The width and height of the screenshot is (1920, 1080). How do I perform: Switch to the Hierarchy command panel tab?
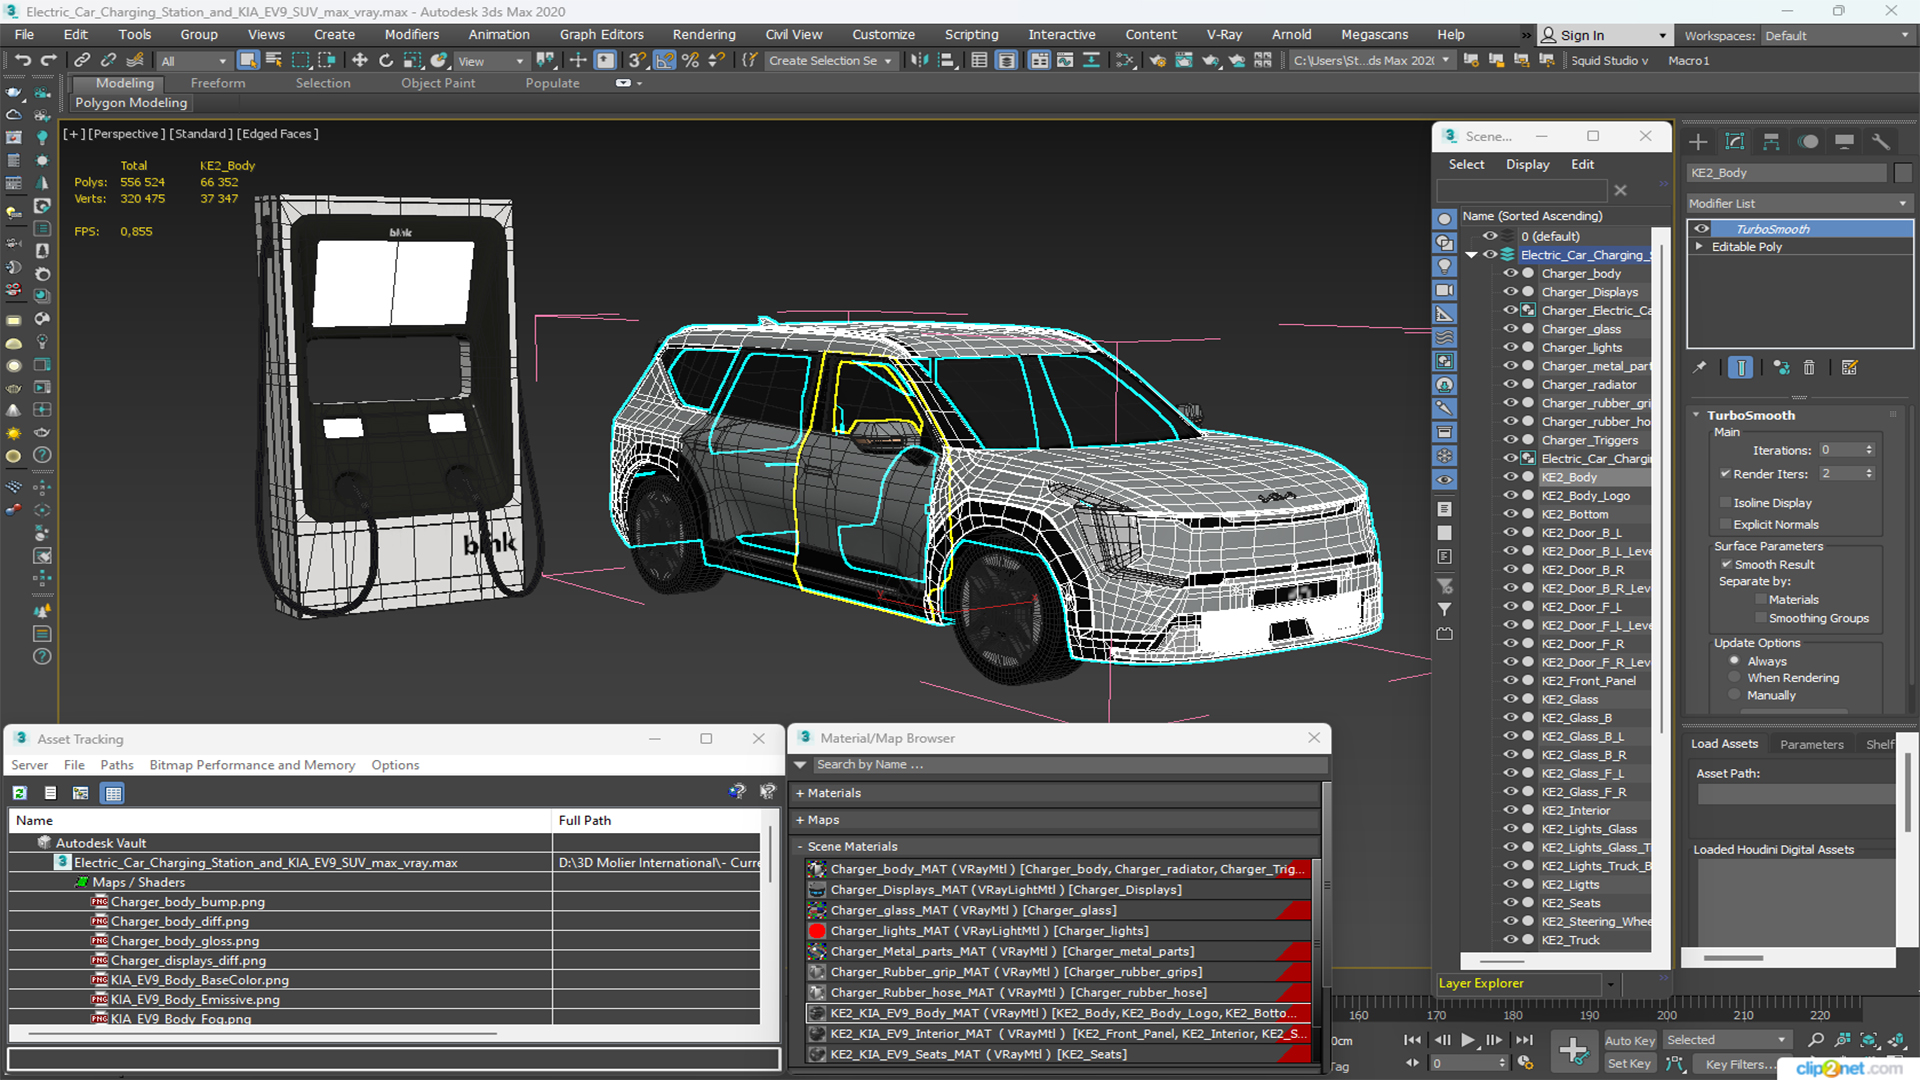1771,142
